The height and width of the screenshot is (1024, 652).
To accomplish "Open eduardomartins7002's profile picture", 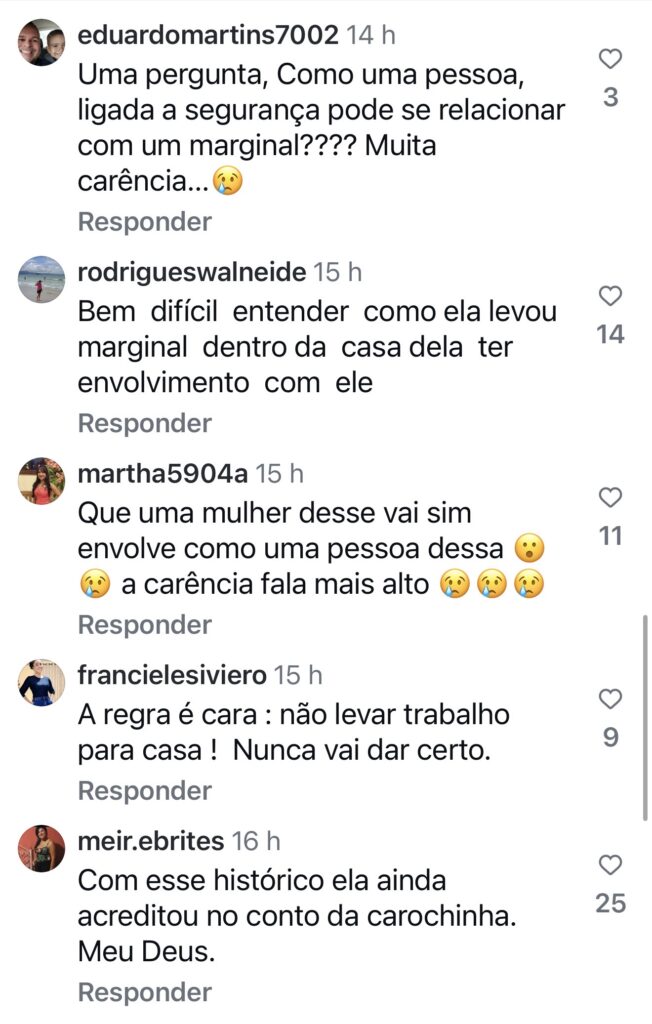I will pos(42,43).
